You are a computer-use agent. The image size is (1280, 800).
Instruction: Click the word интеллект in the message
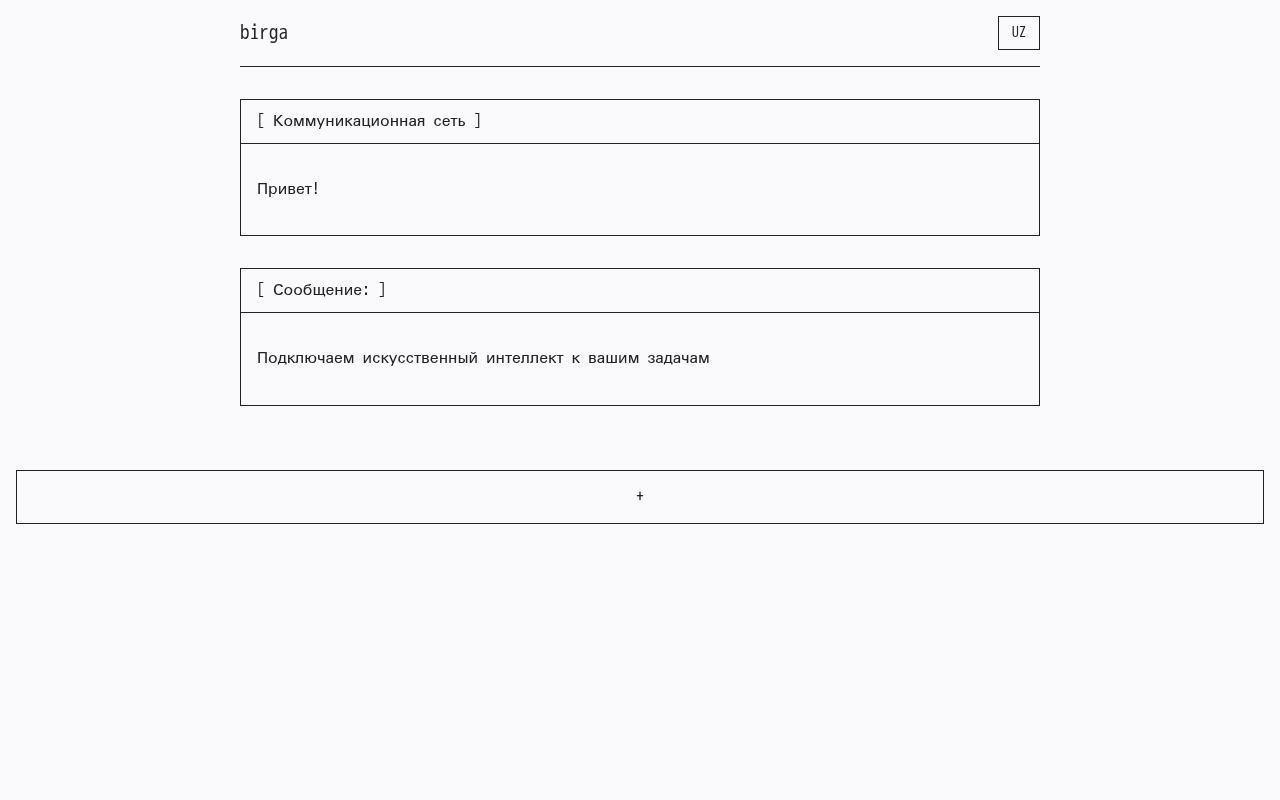[x=525, y=358]
